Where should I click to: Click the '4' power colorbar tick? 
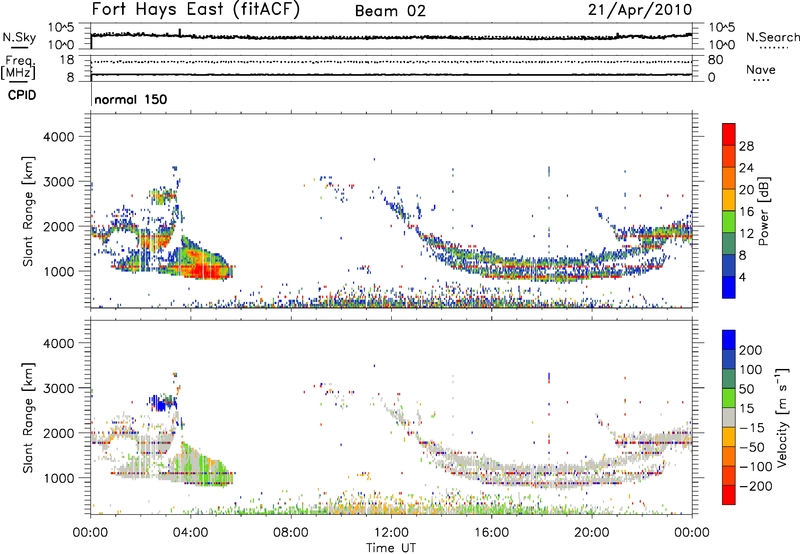coord(742,277)
